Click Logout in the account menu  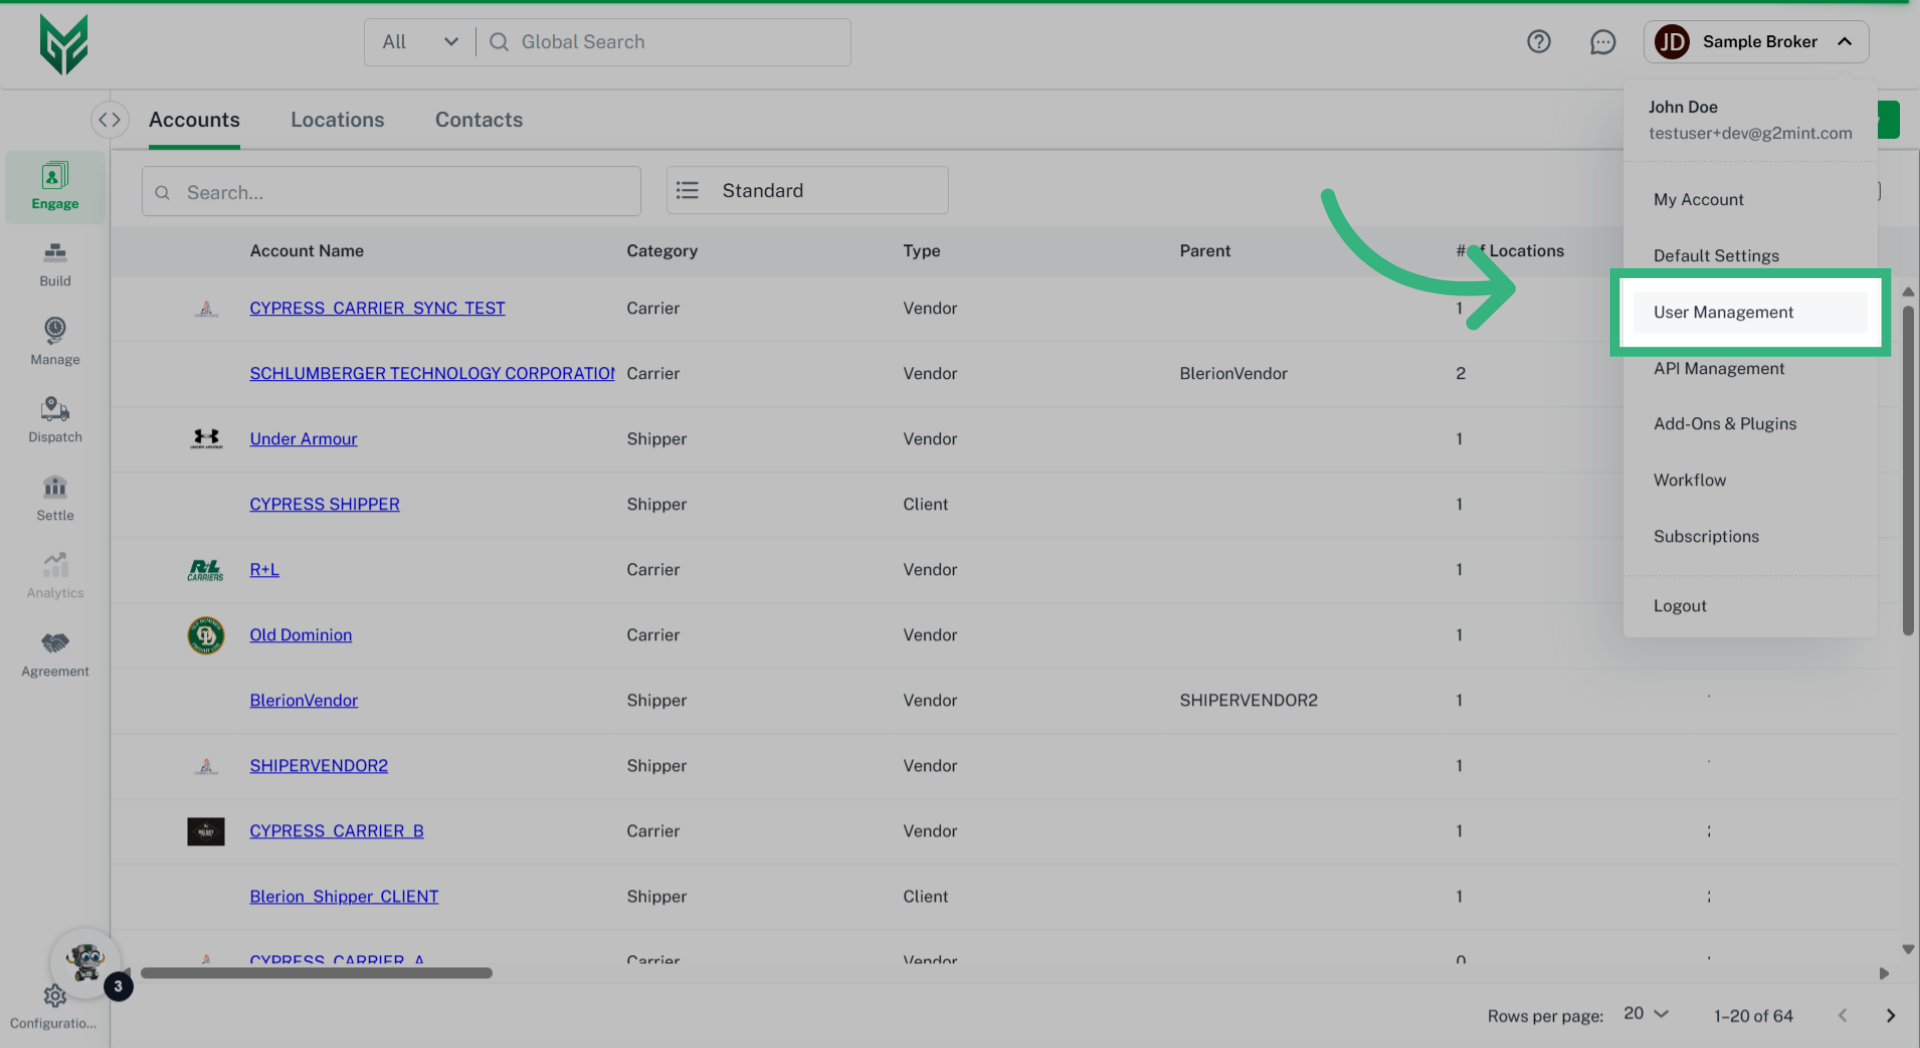[x=1679, y=605]
